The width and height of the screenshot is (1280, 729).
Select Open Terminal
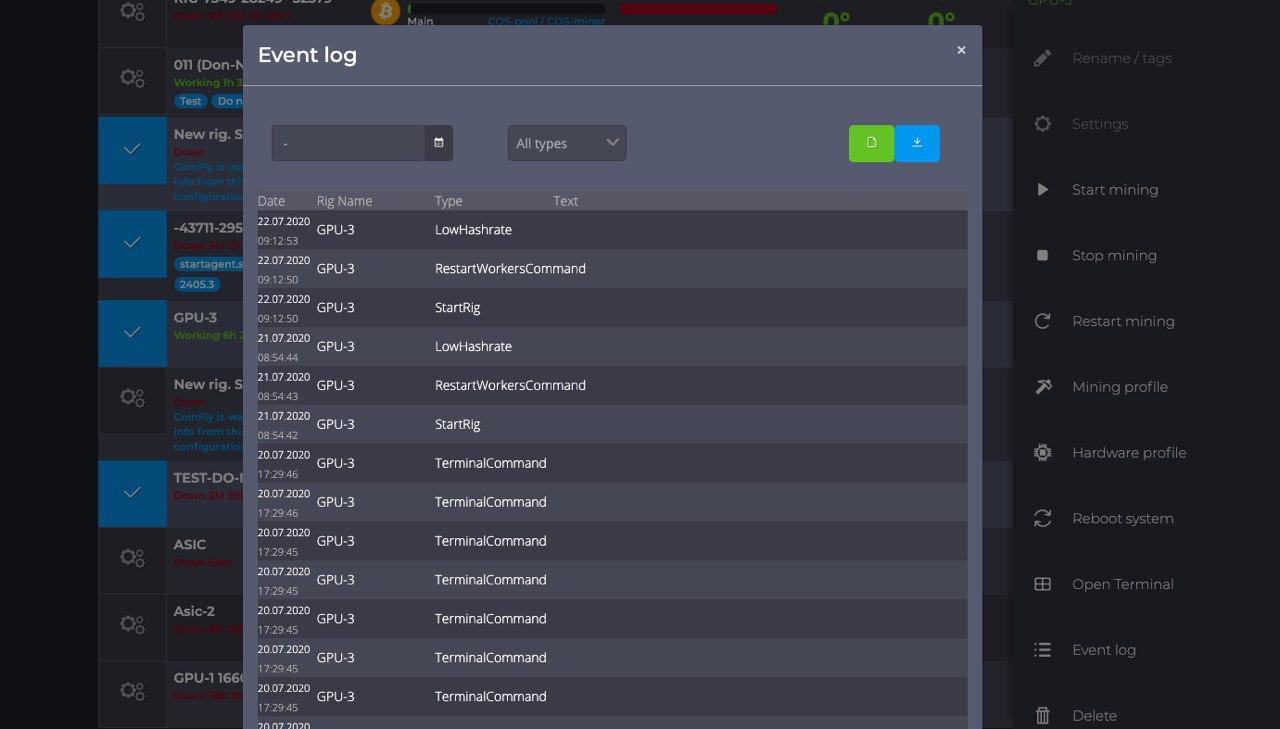(1123, 584)
